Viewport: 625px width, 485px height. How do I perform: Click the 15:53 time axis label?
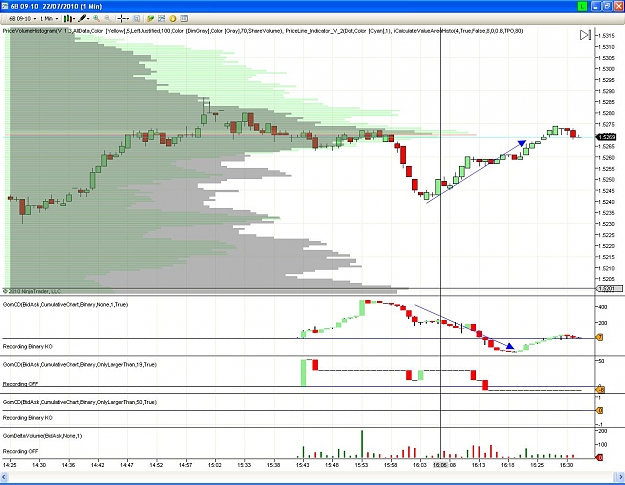coord(362,465)
